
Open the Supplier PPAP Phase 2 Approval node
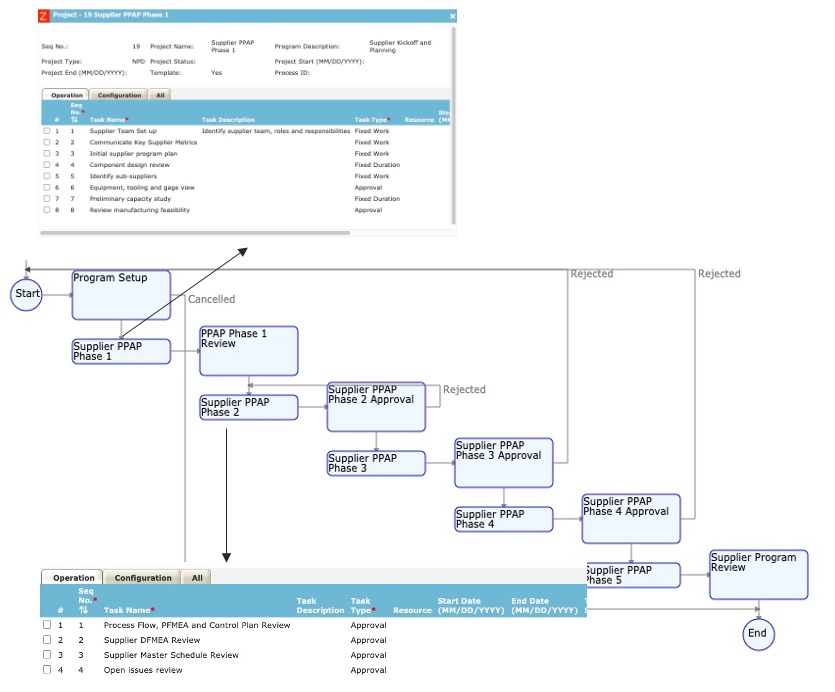coord(376,406)
